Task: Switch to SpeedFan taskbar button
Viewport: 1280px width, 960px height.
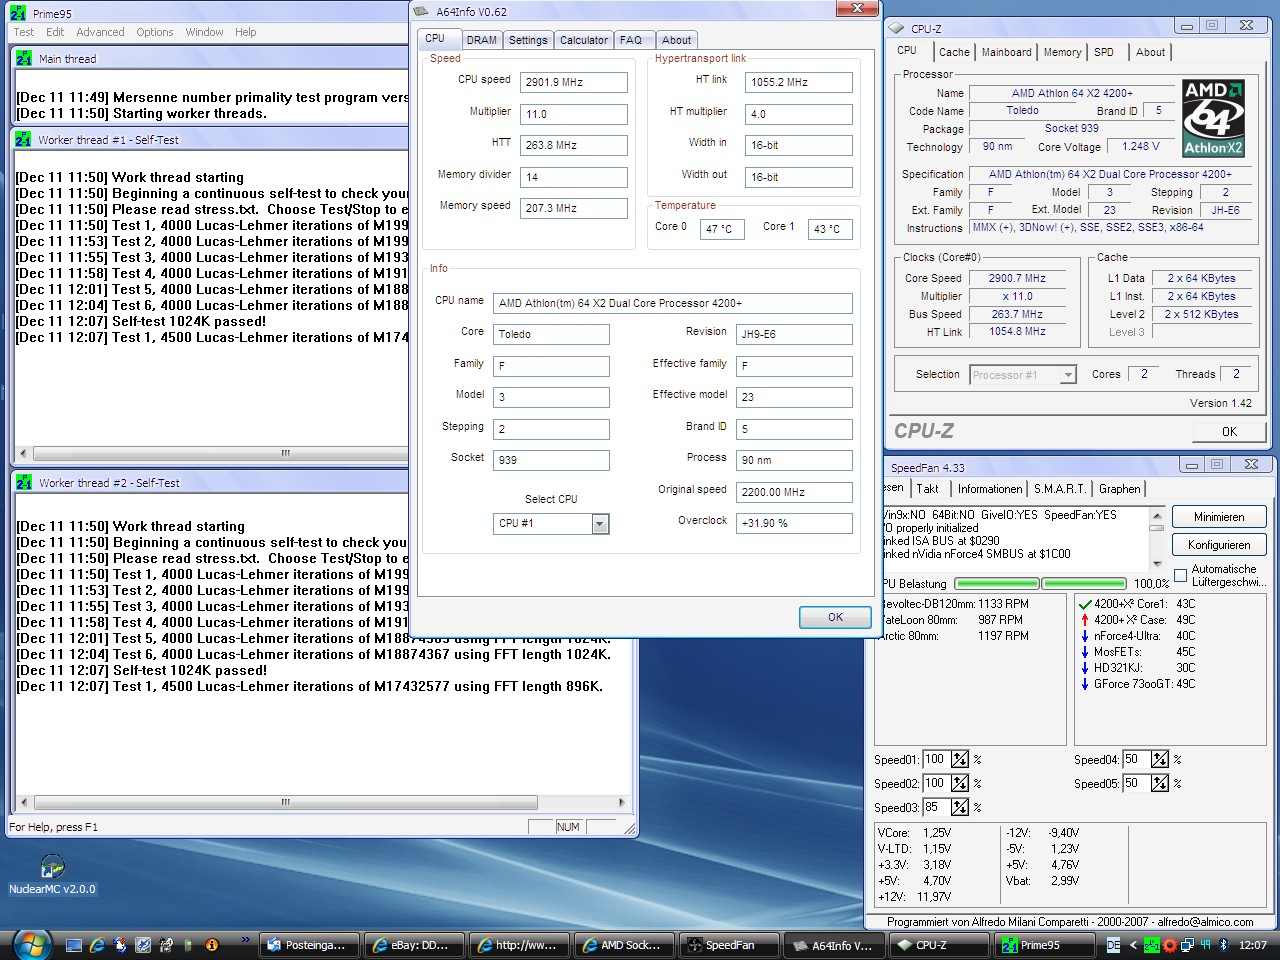Action: tap(729, 945)
